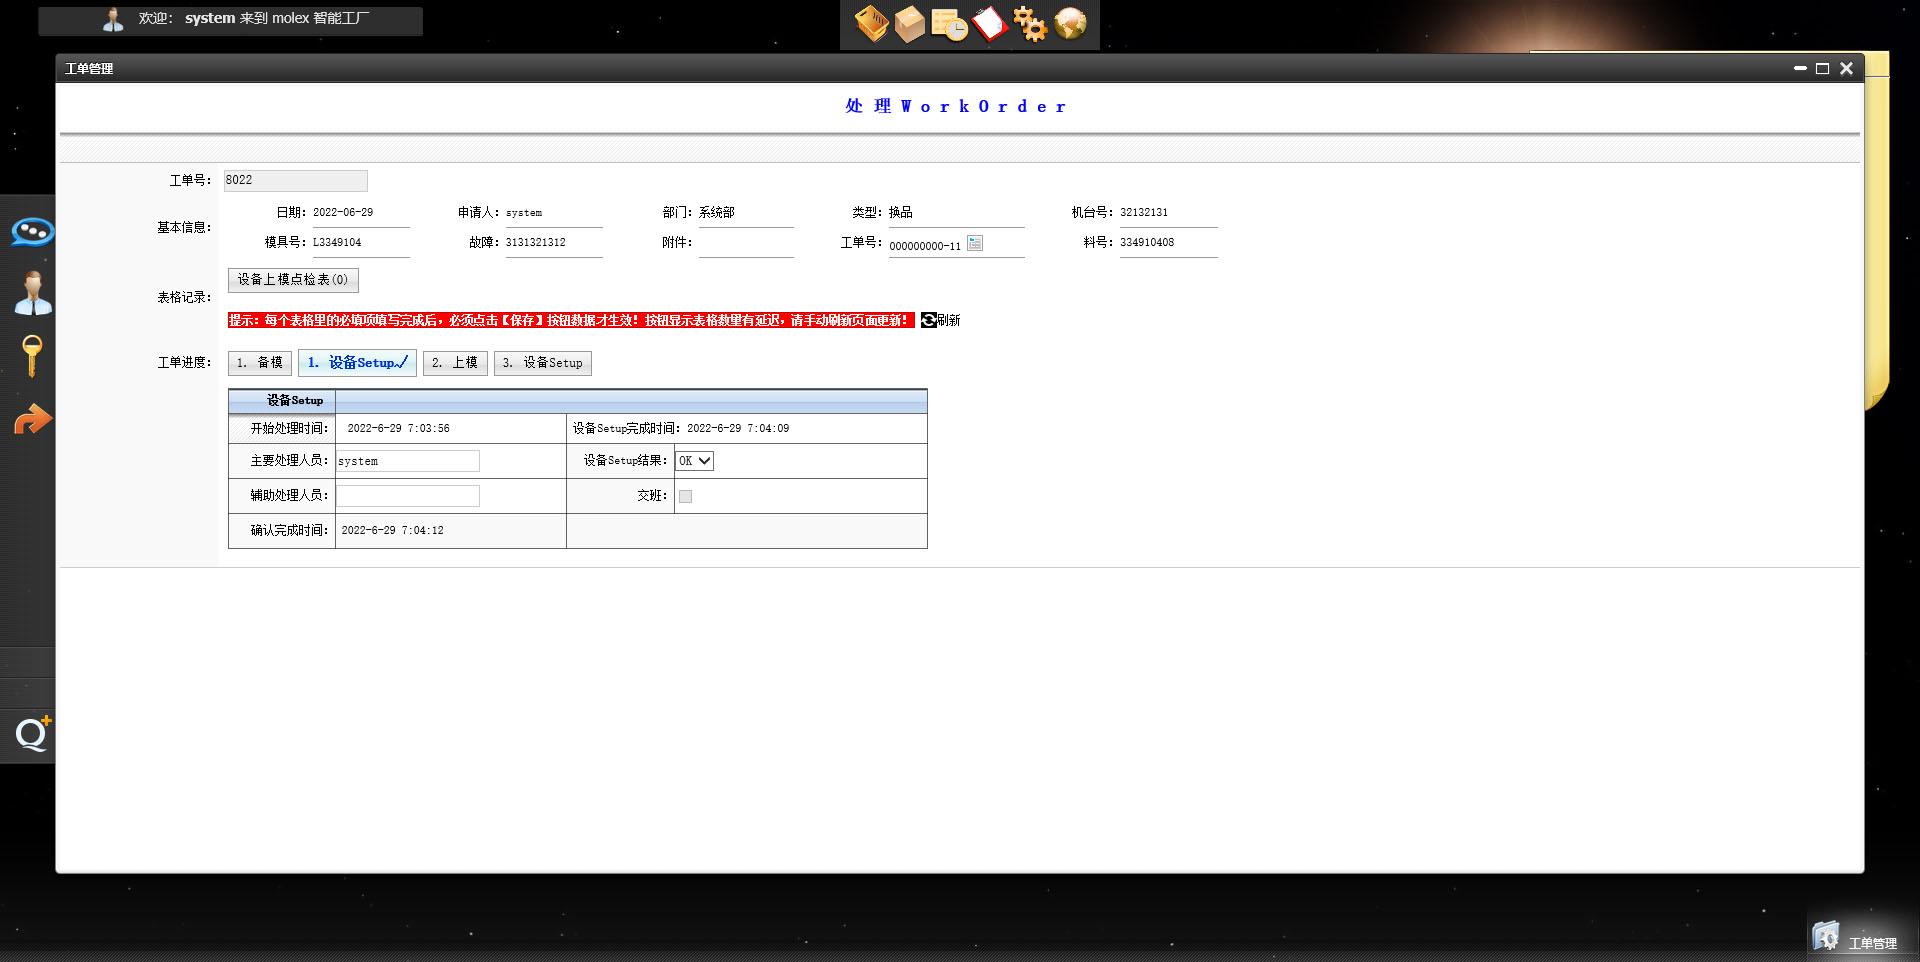1920x962 pixels.
Task: Click the globe icon in top dock
Action: click(x=1070, y=24)
